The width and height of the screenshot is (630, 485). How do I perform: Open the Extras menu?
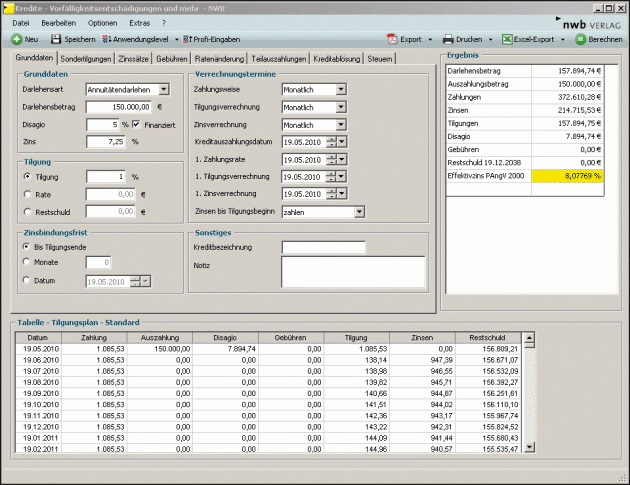[x=140, y=22]
